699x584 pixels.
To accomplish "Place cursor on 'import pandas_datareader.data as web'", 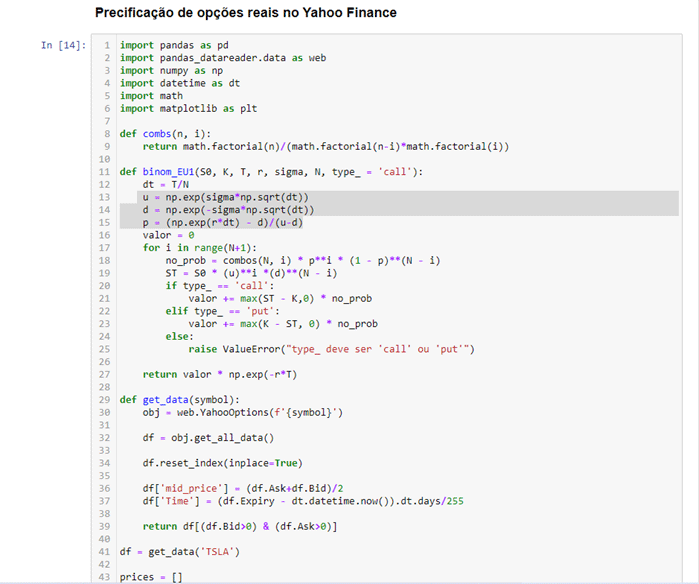I will pos(222,58).
